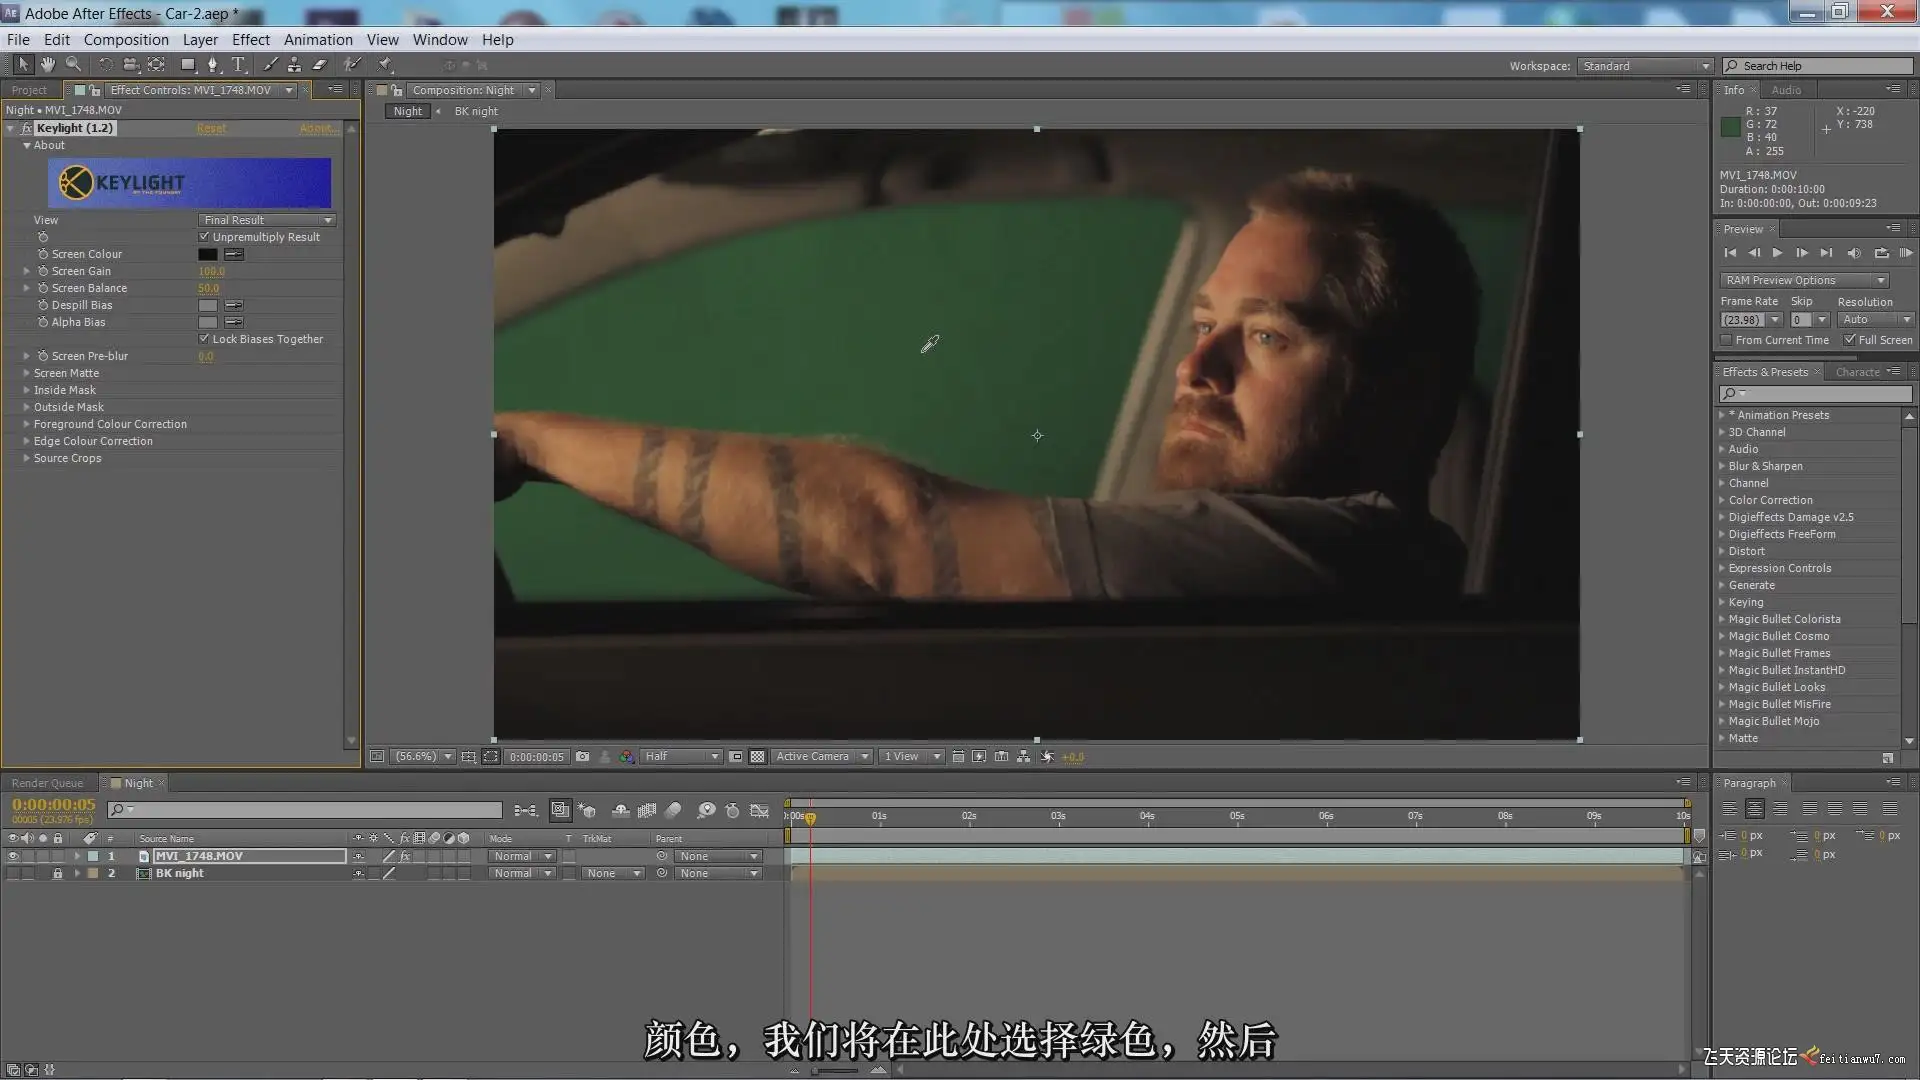Open magnification ratio dropdown 56.6%
1920x1080 pixels.
422,757
